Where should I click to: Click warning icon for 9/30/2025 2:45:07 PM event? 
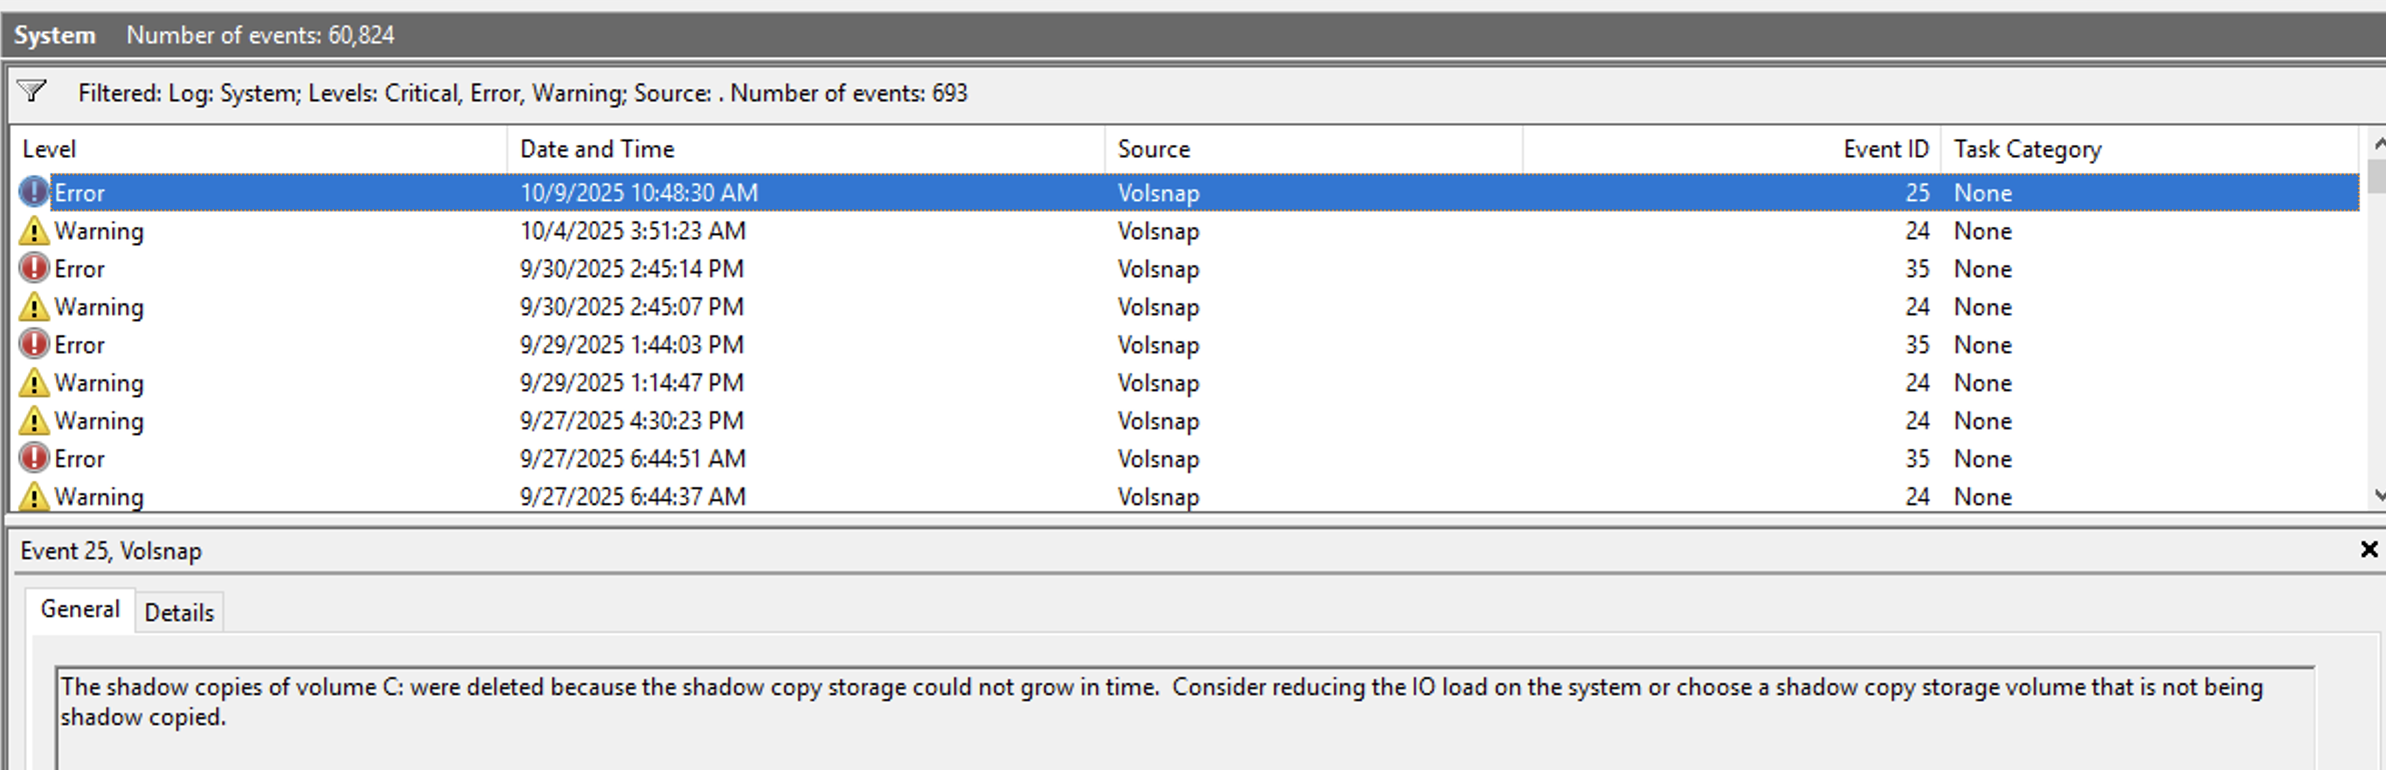pos(34,307)
